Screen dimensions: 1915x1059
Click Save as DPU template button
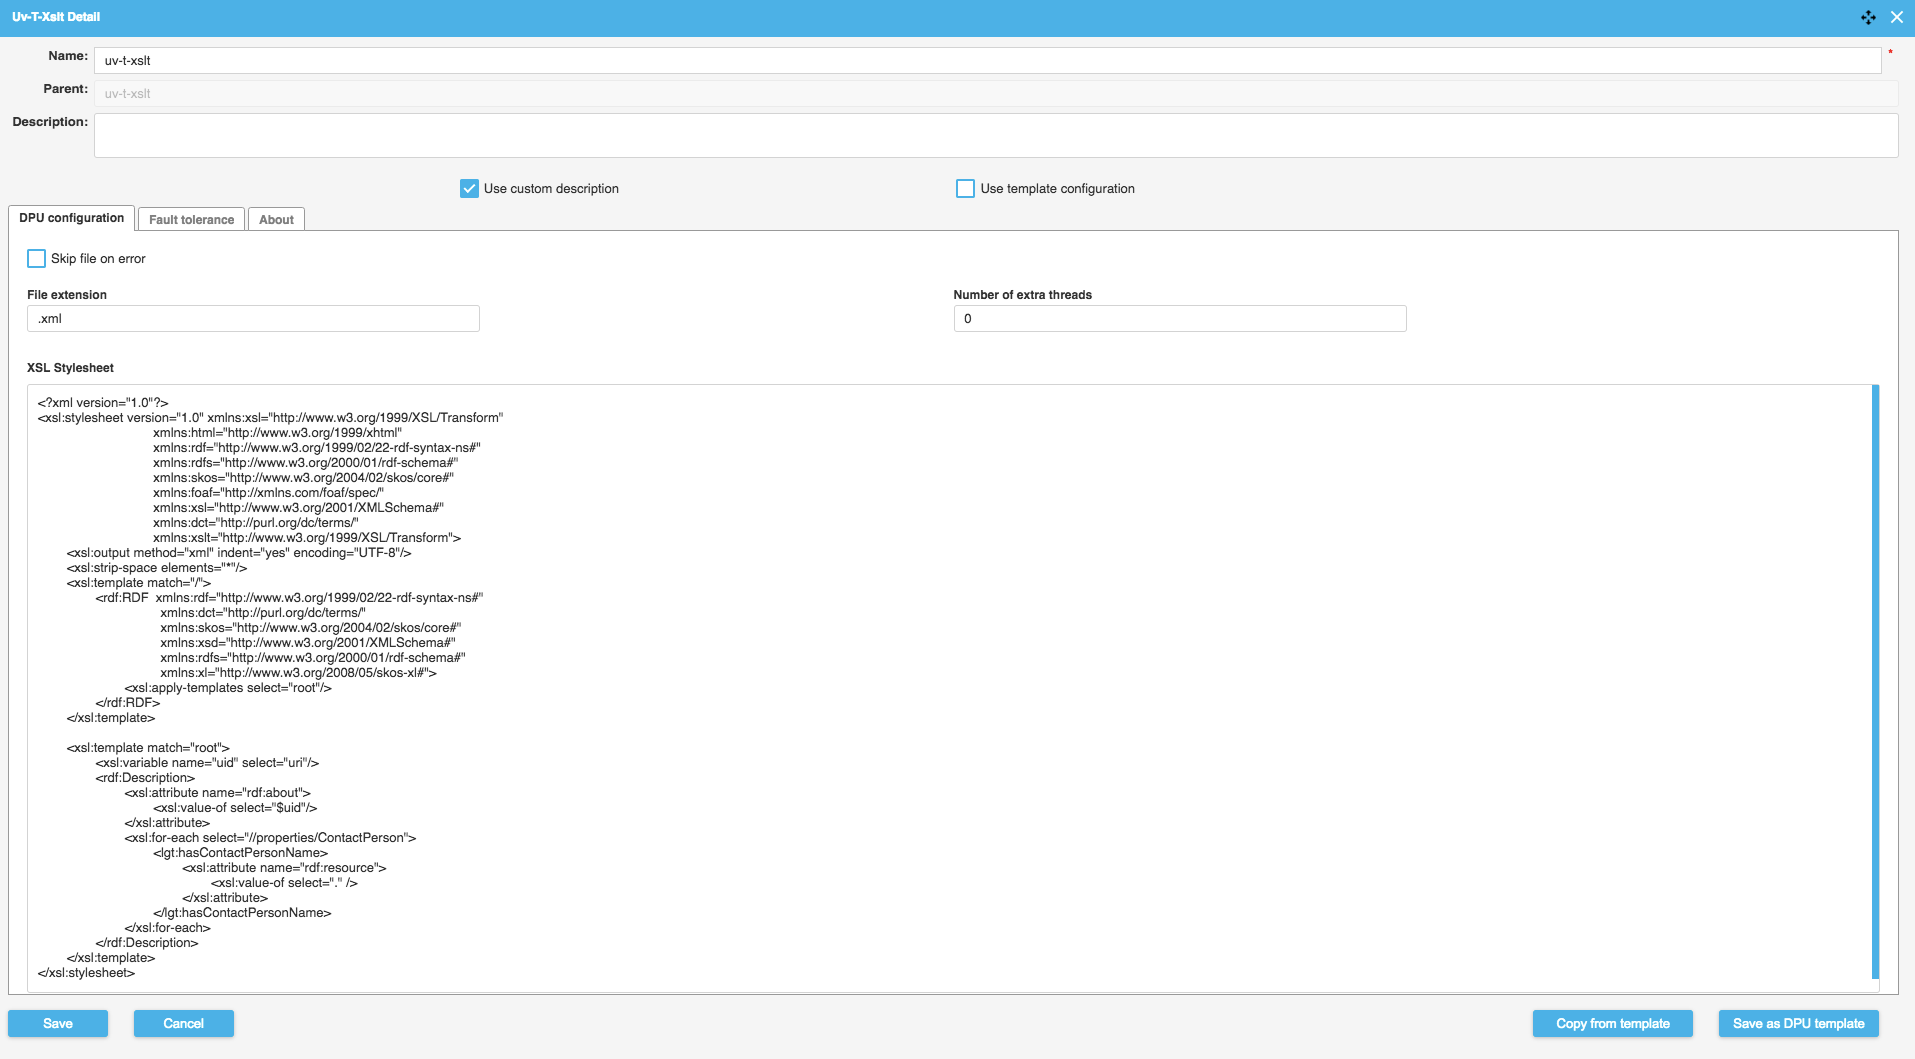tap(1798, 1024)
